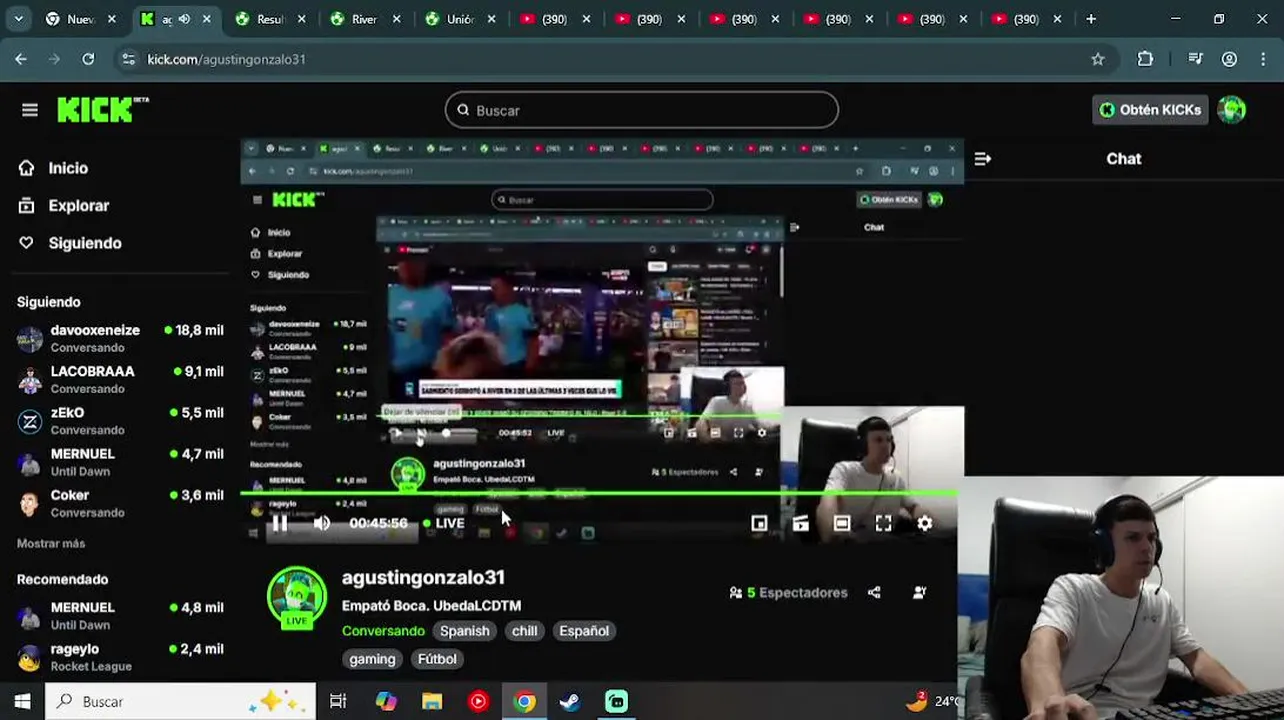
Task: Close the River tab
Action: pos(396,19)
